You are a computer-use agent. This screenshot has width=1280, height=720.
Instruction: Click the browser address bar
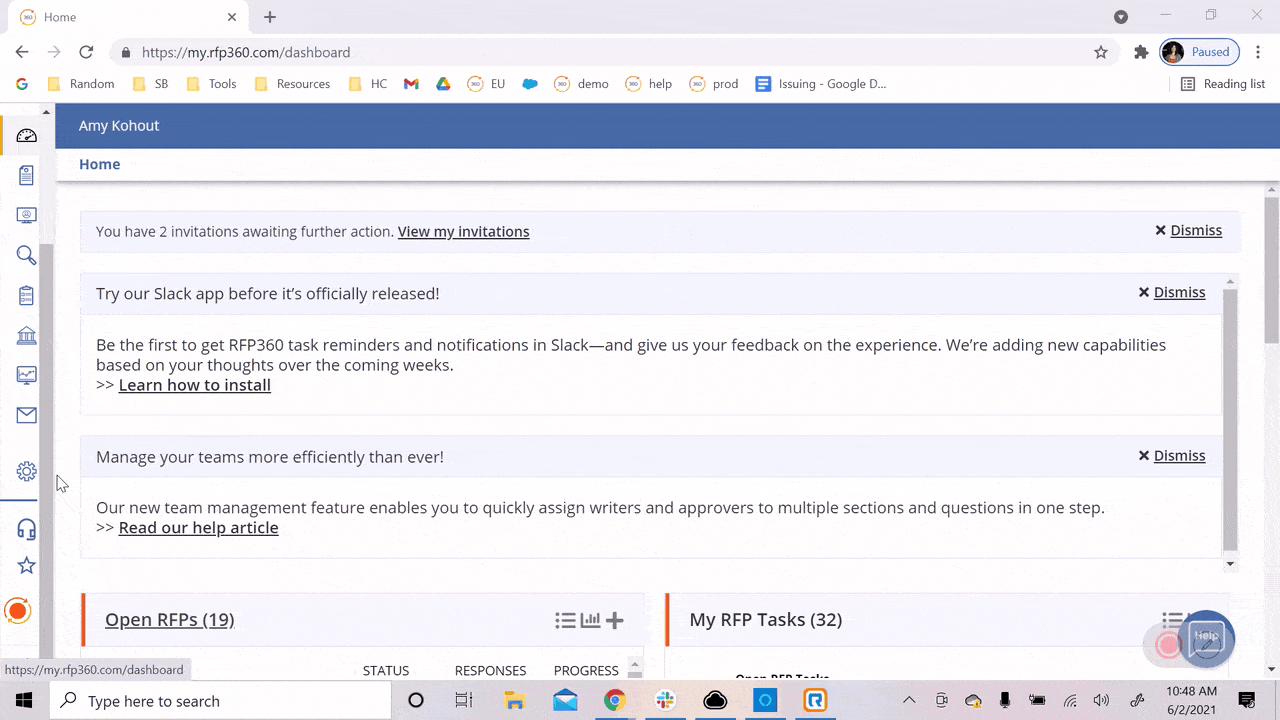[x=600, y=52]
